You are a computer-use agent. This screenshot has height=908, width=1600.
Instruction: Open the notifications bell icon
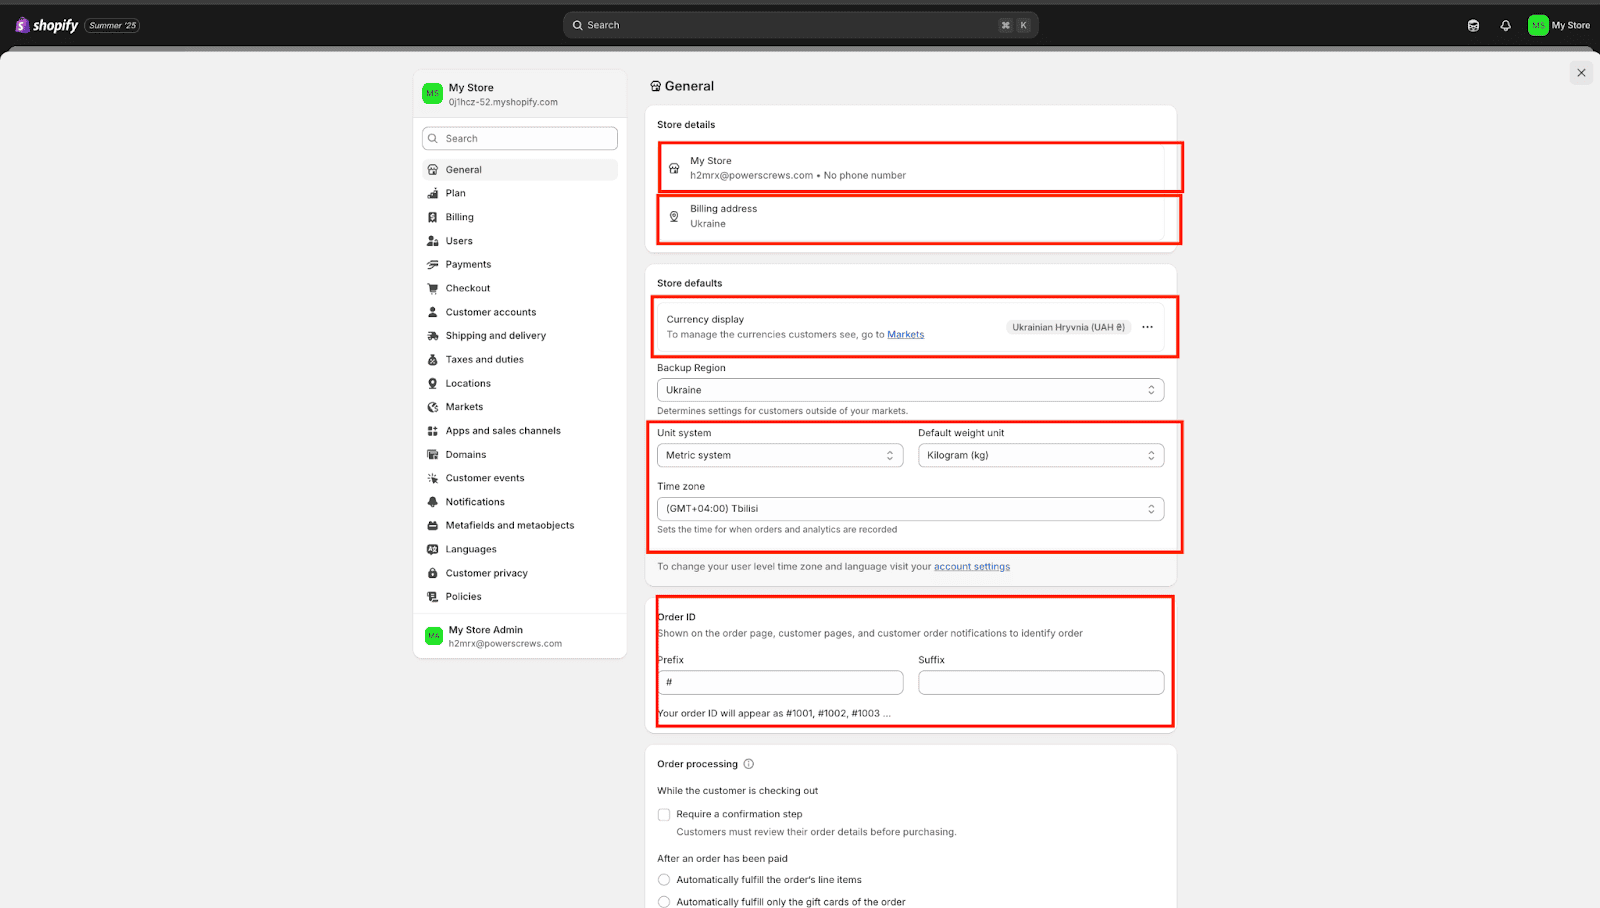pos(1505,25)
